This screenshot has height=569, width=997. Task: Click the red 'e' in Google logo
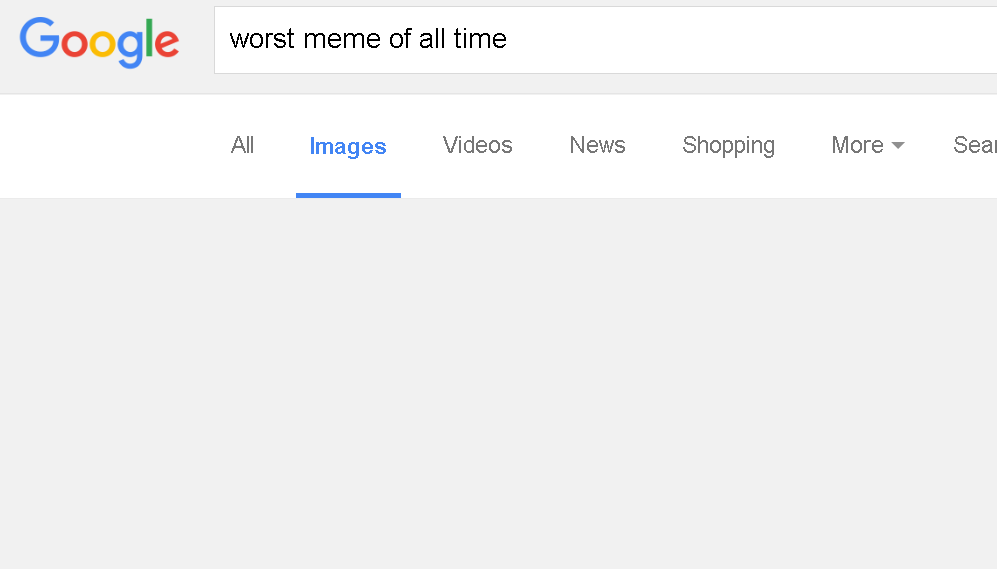pyautogui.click(x=167, y=43)
